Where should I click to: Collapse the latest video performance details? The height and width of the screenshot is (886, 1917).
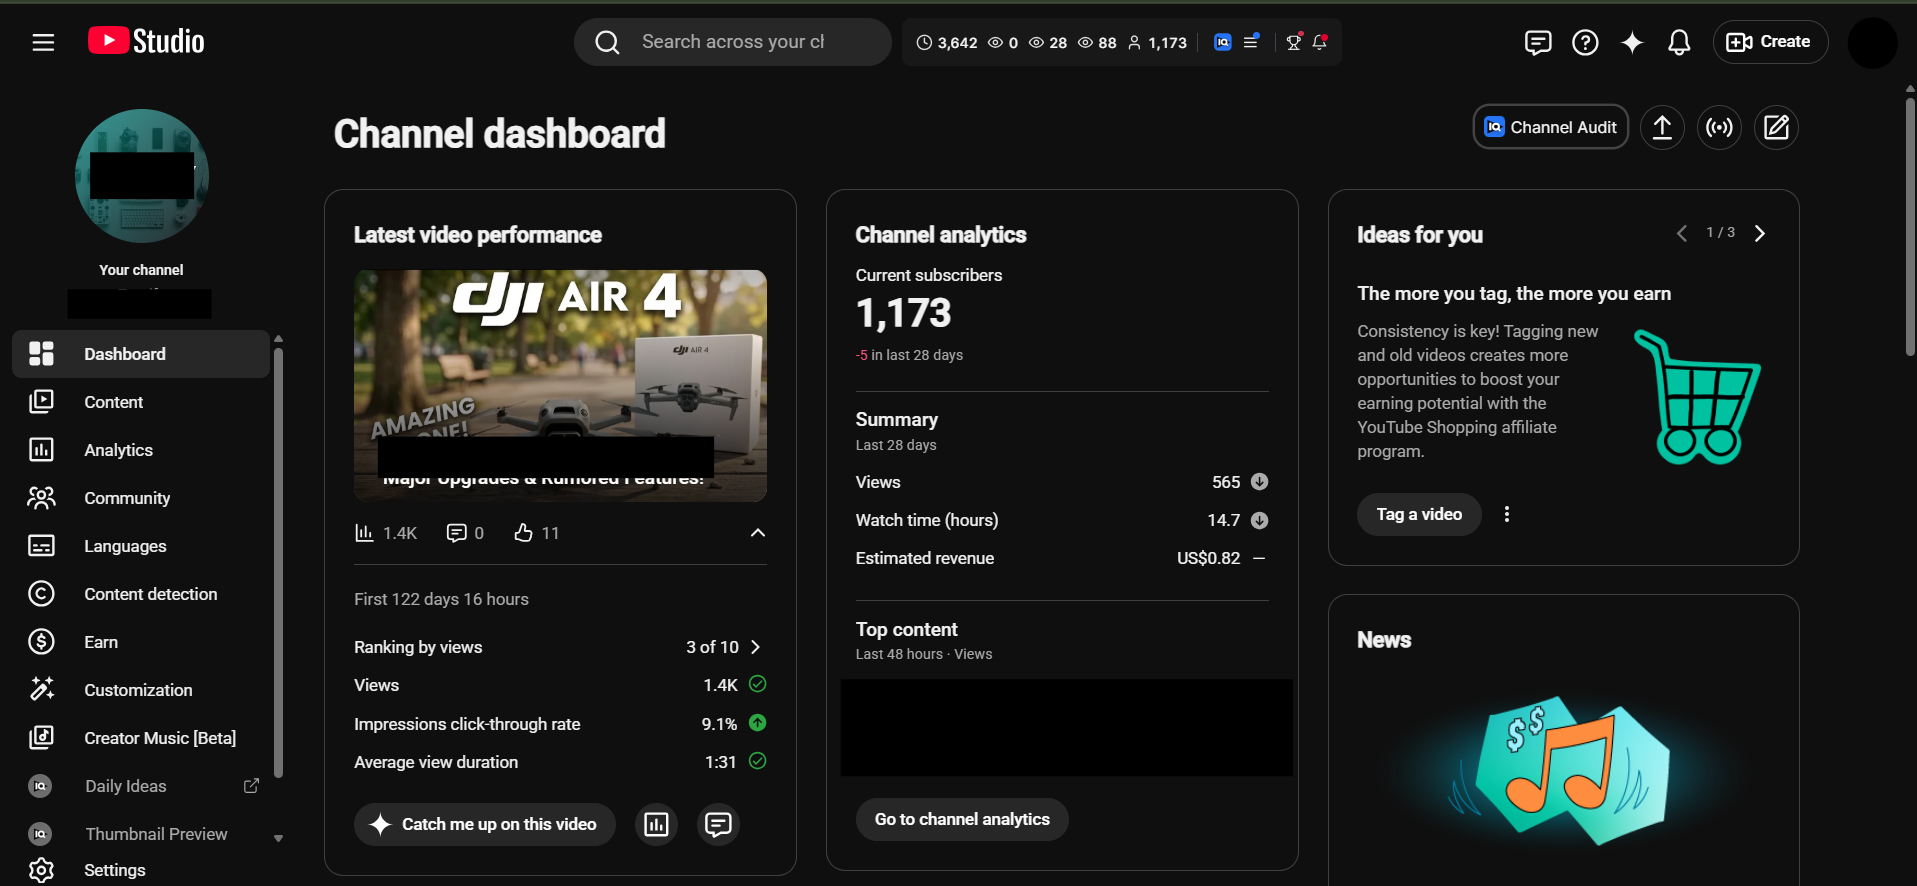(x=758, y=533)
